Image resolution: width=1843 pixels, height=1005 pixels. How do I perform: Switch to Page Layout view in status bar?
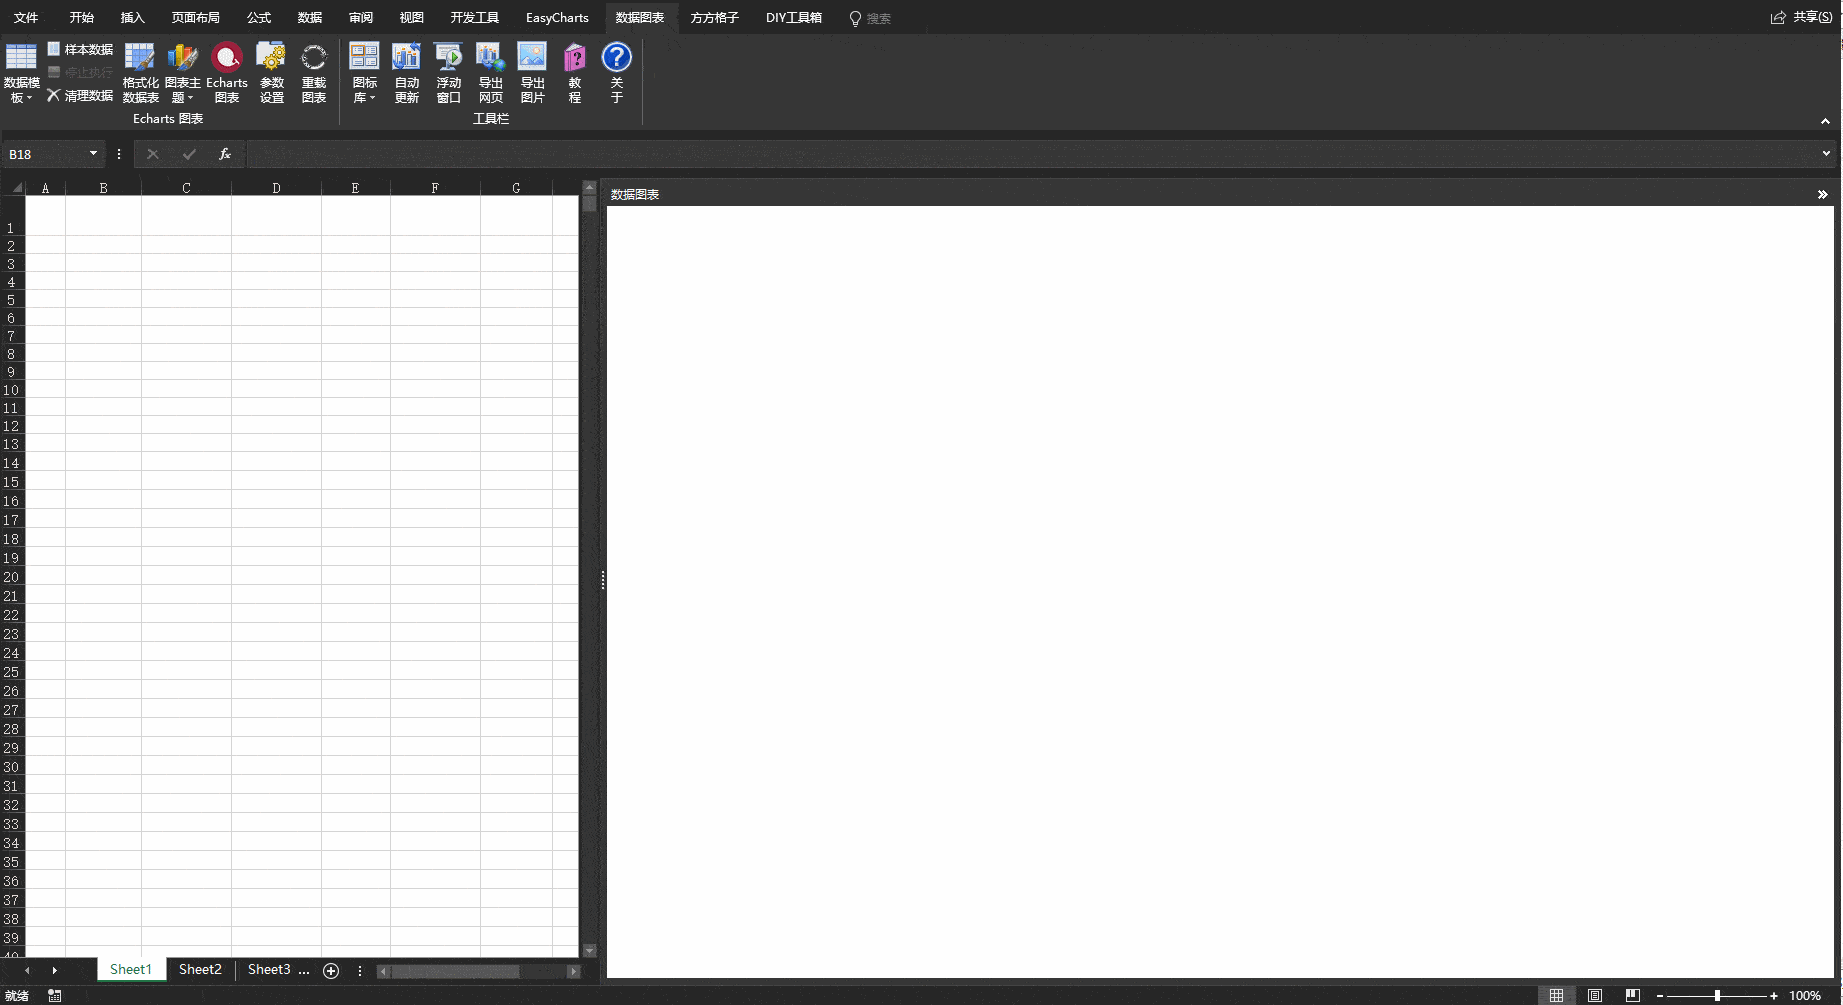pos(1595,995)
